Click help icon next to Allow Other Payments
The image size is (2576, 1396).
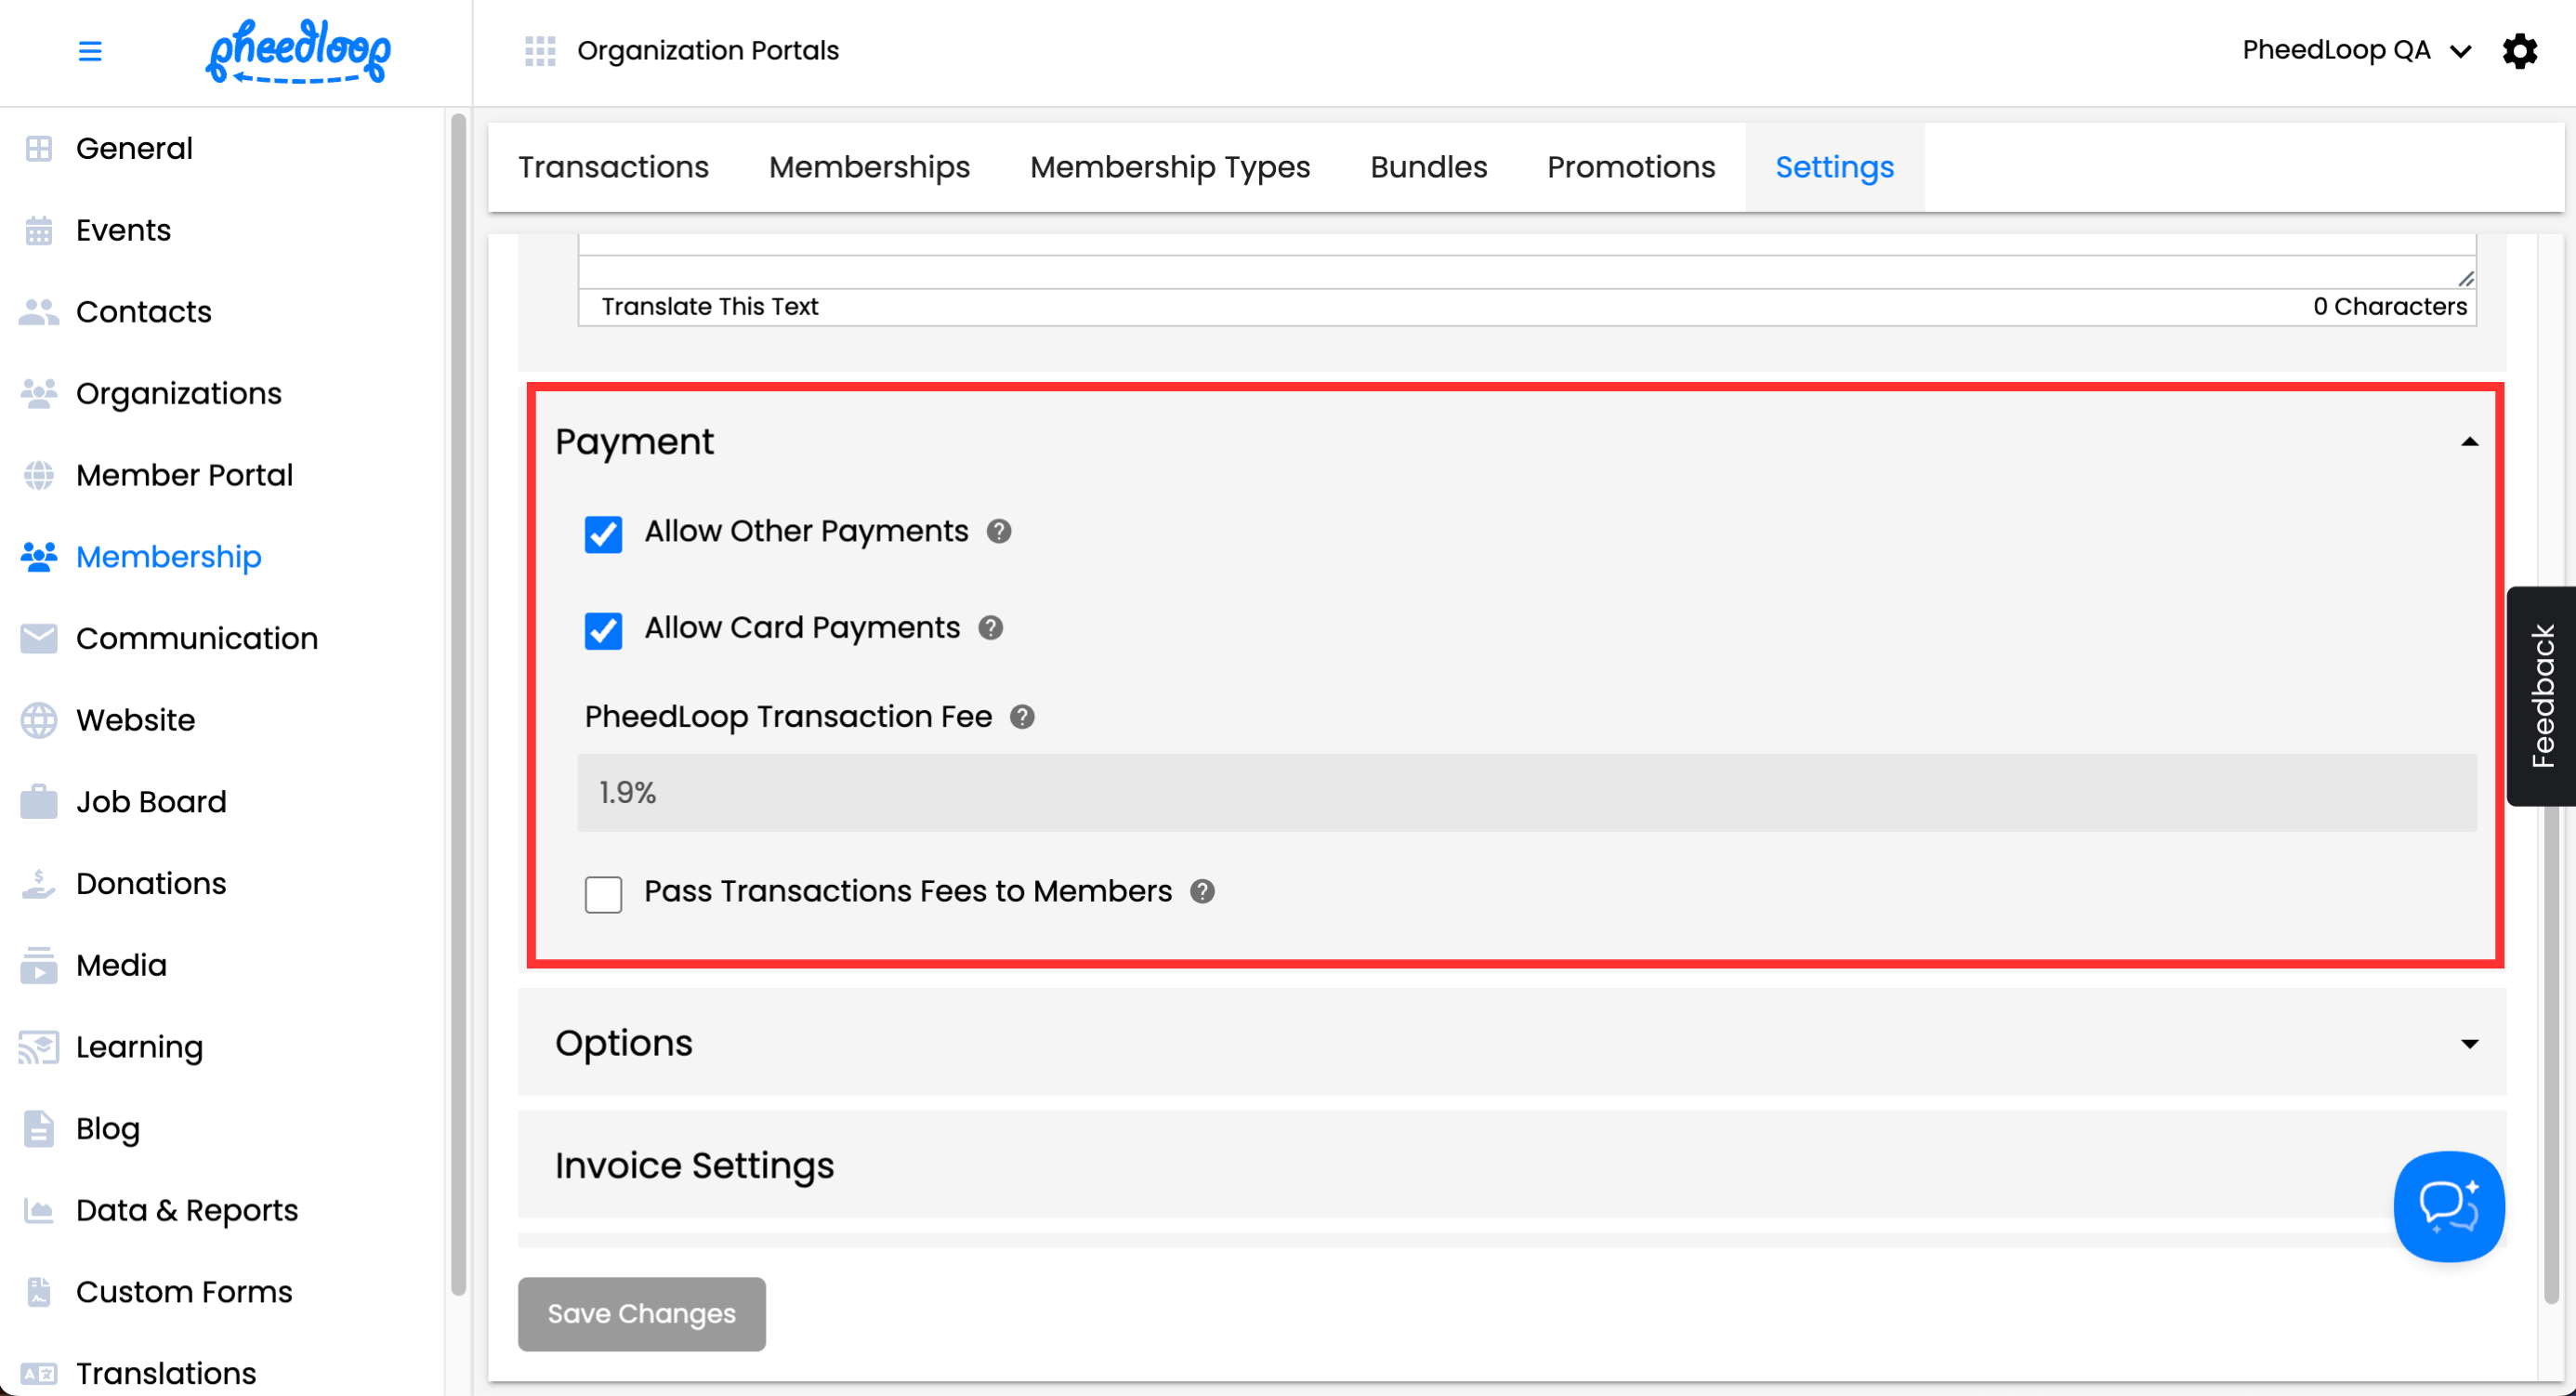(998, 531)
